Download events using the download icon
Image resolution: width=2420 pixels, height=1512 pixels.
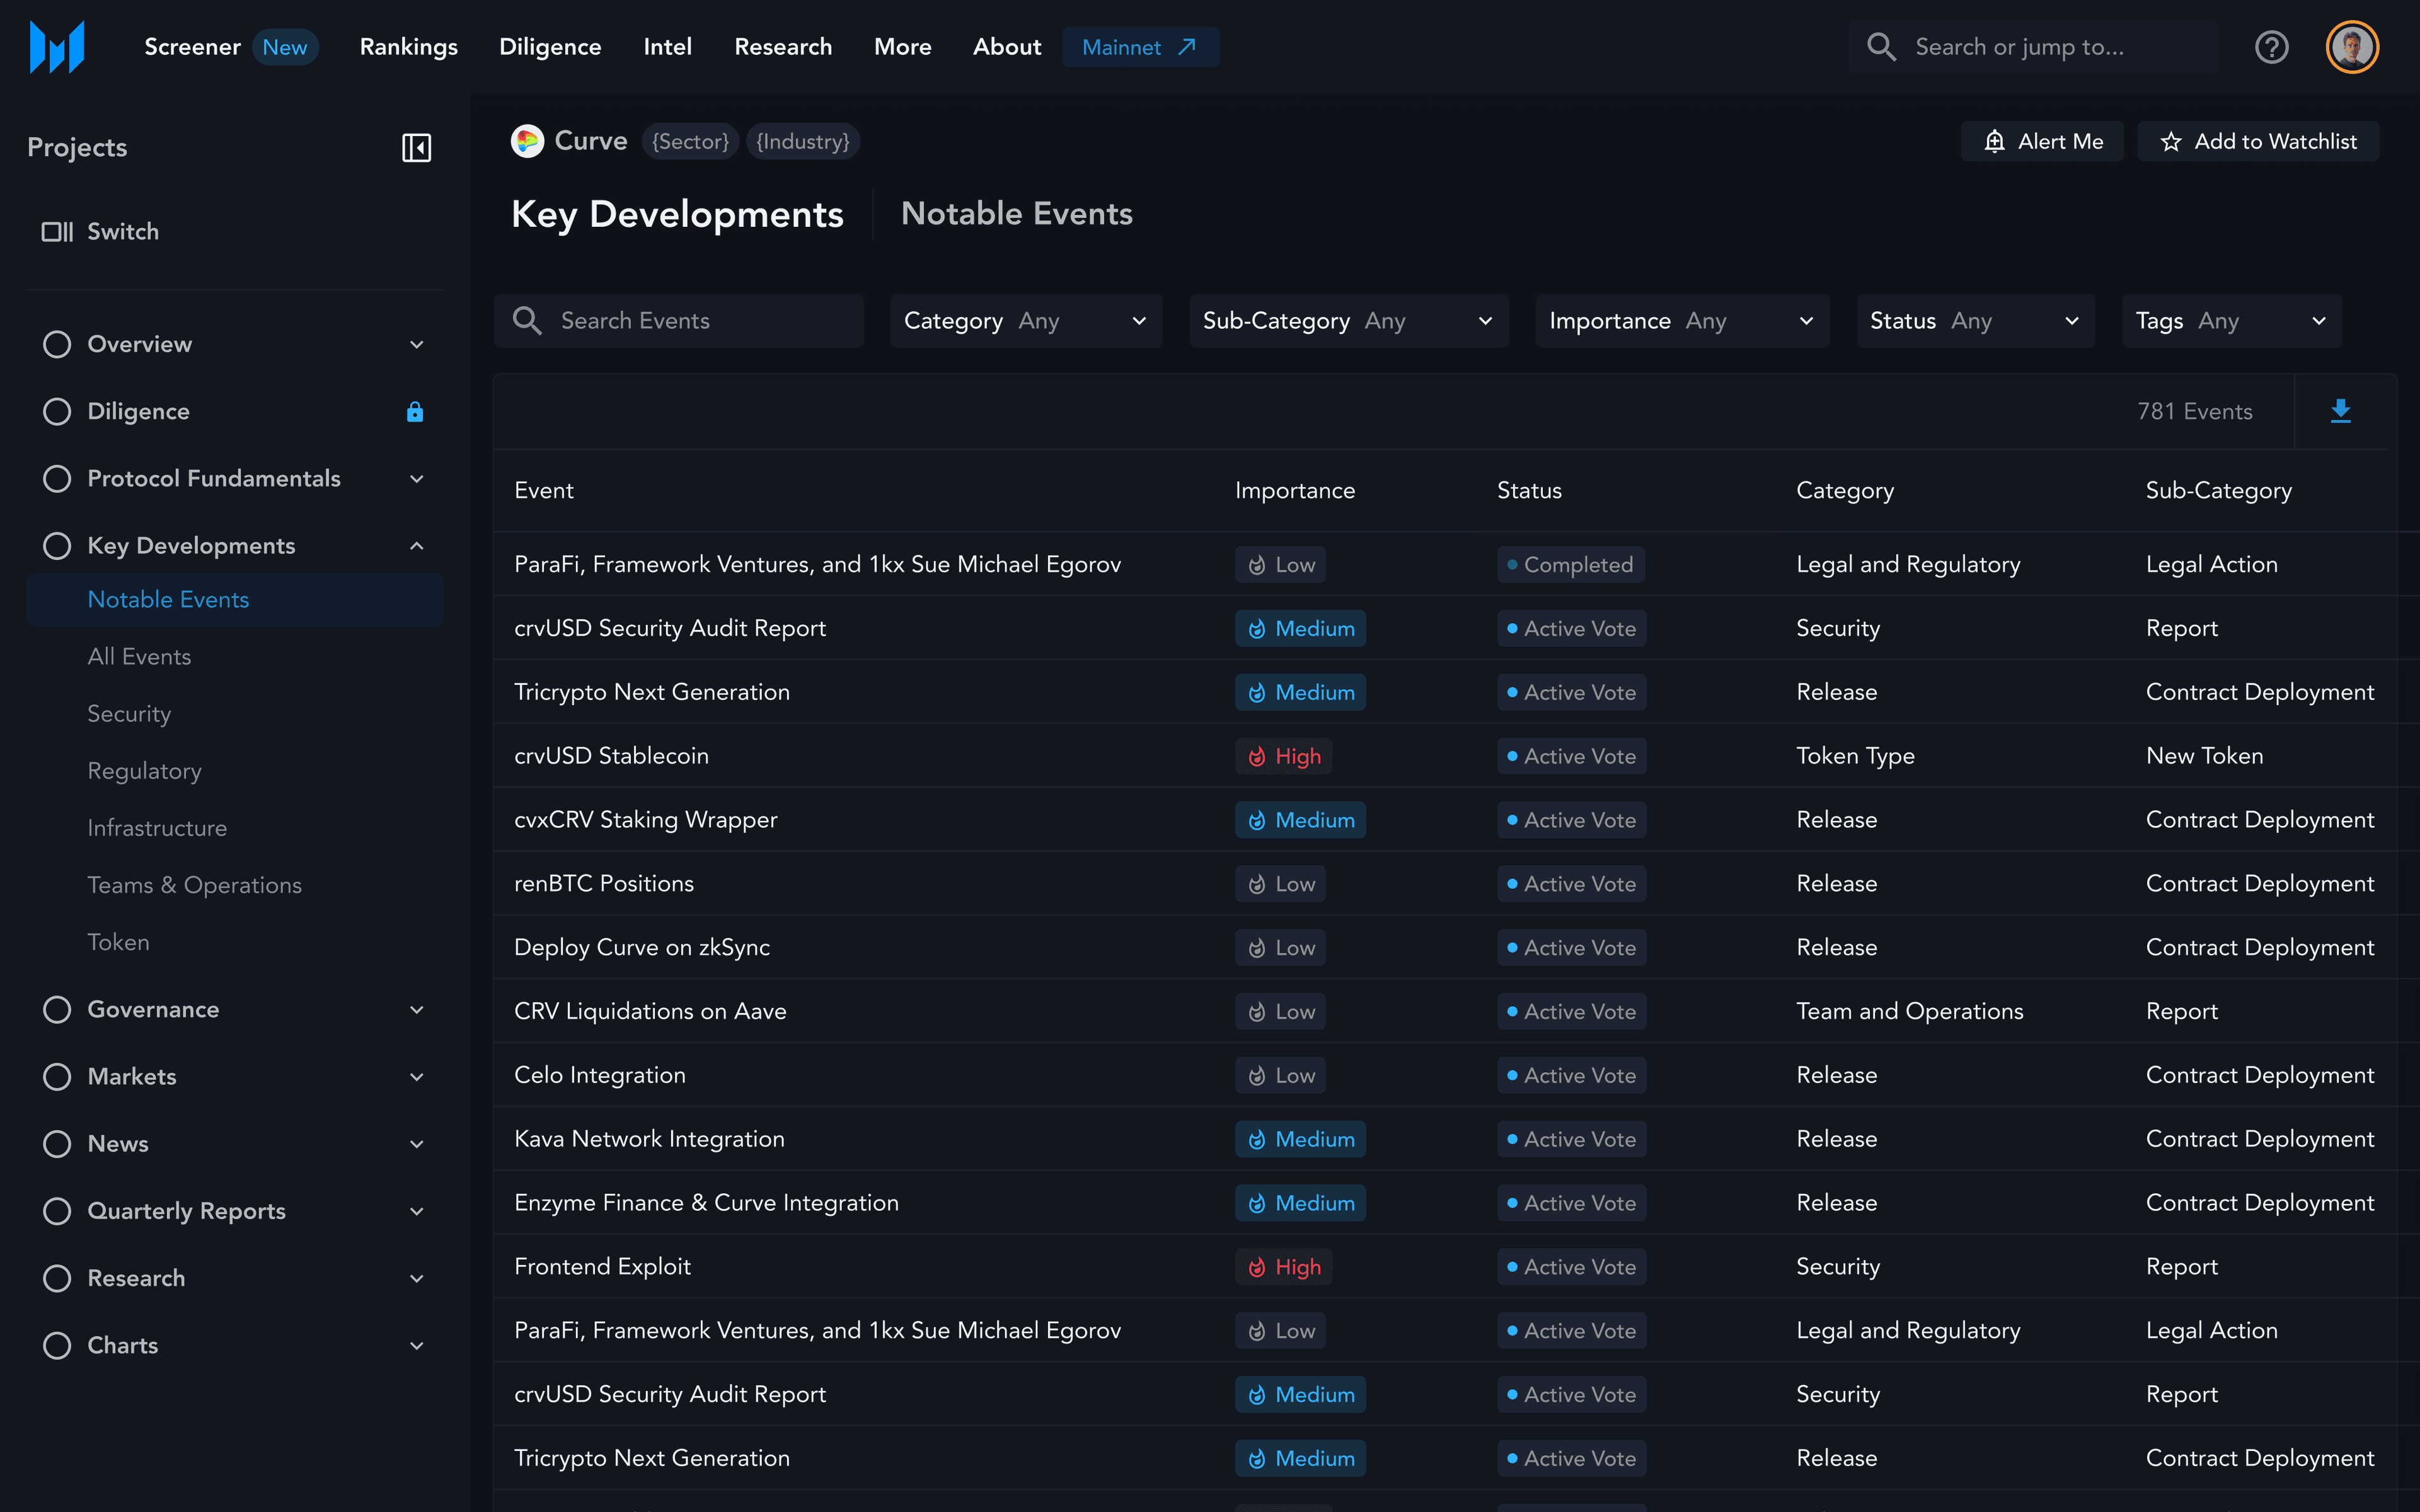coord(2341,411)
